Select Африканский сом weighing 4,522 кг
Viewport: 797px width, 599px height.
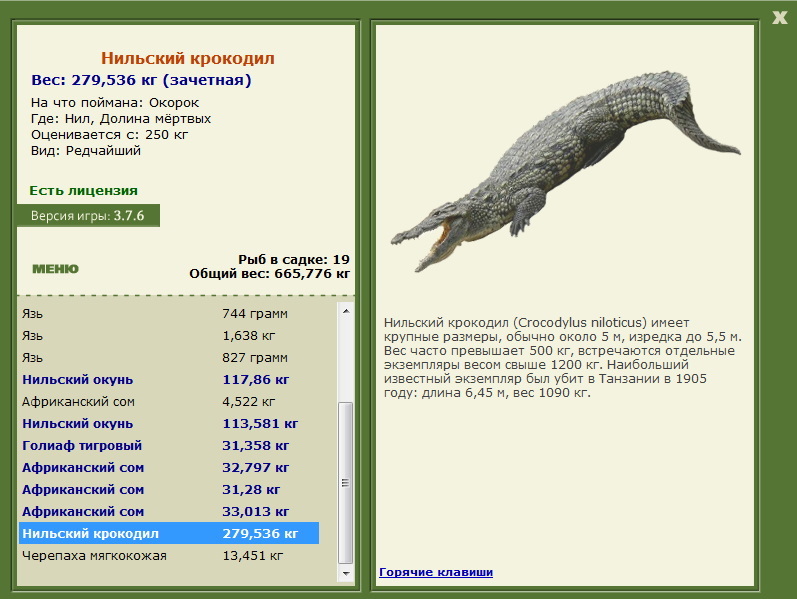pyautogui.click(x=169, y=402)
